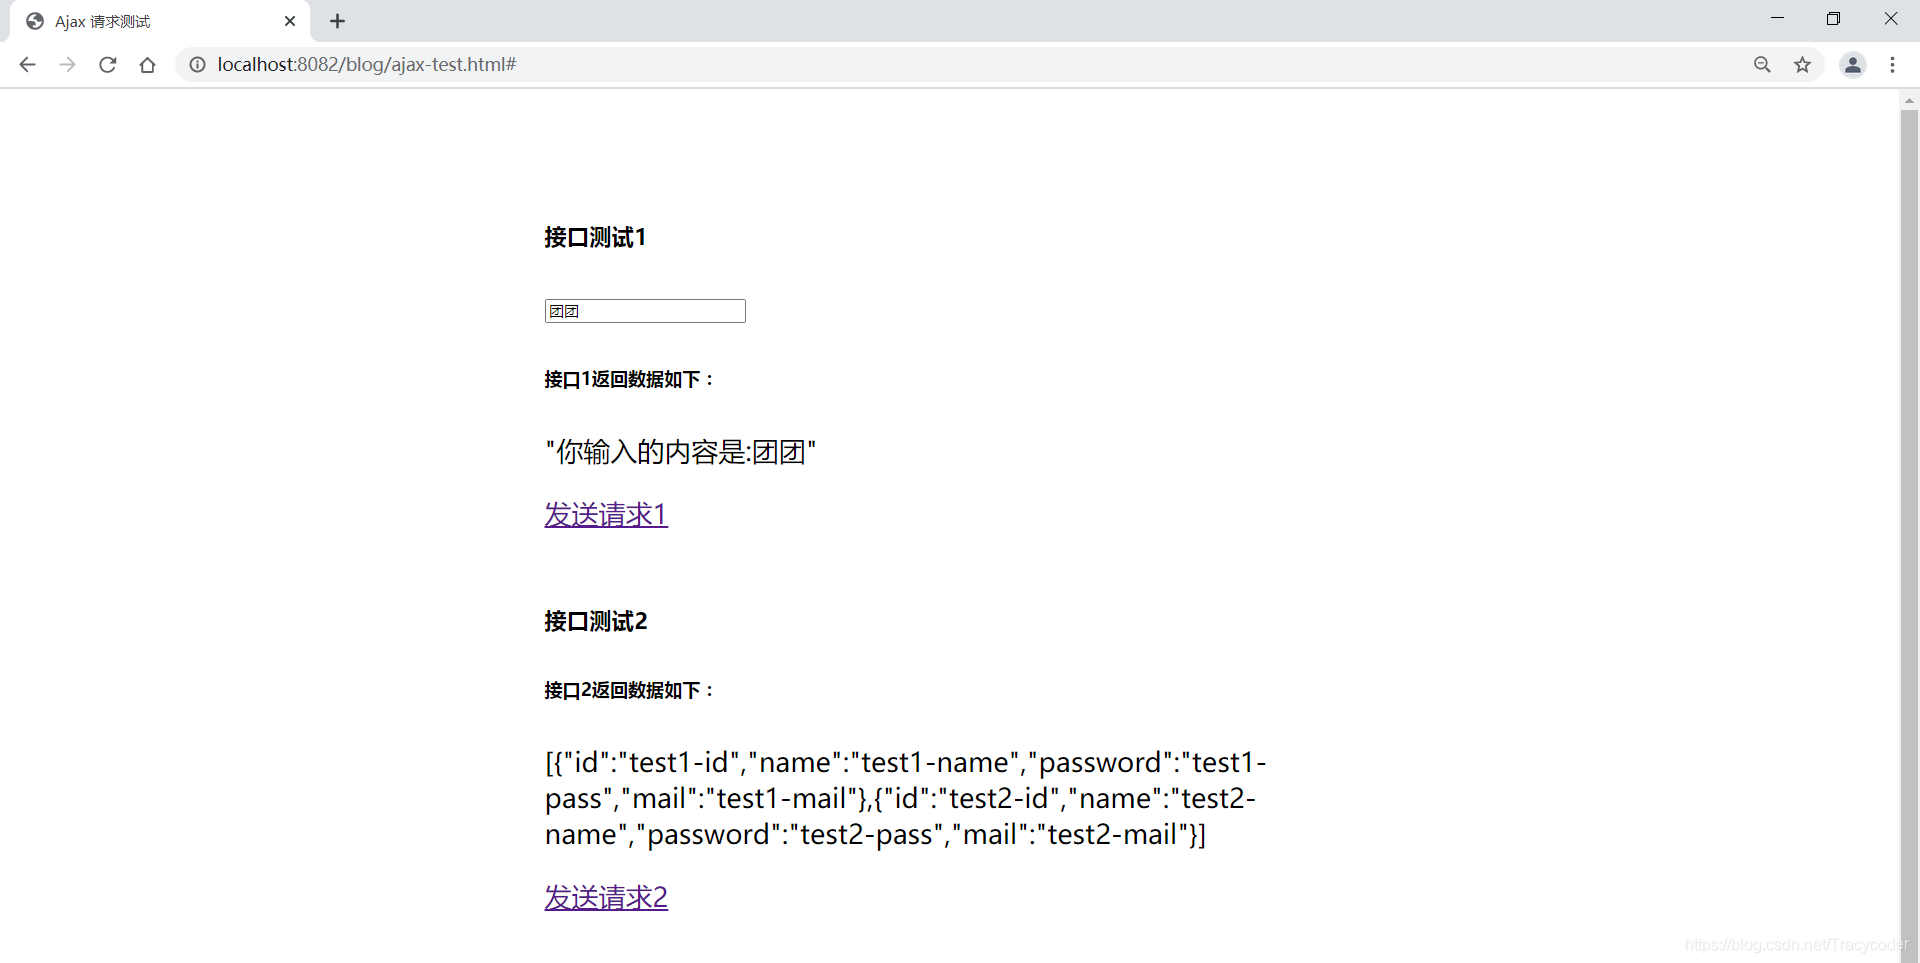
Task: View site information icon in address bar
Action: (198, 65)
